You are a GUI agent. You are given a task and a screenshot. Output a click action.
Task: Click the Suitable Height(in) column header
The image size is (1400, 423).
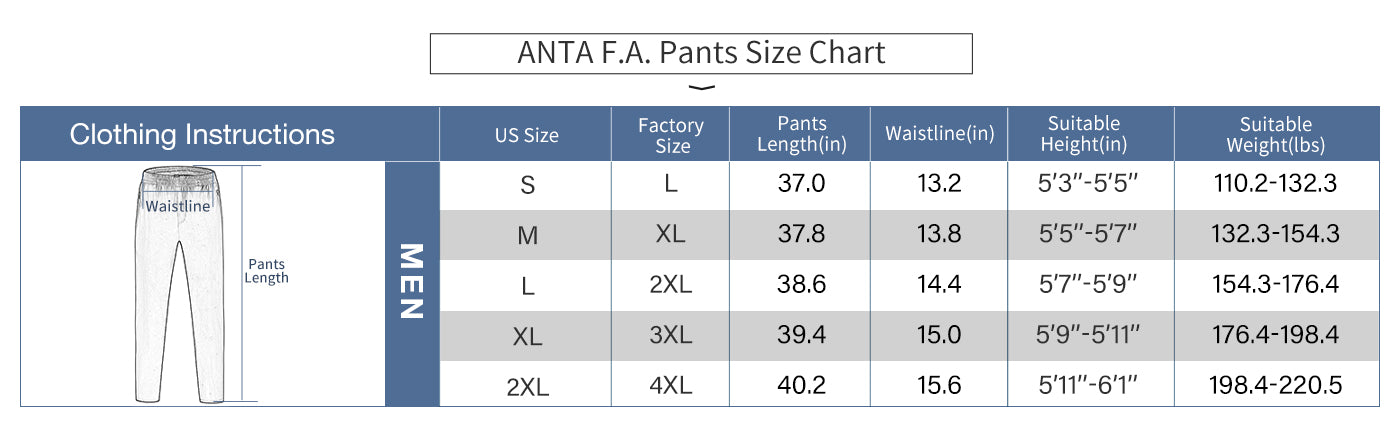[1083, 134]
